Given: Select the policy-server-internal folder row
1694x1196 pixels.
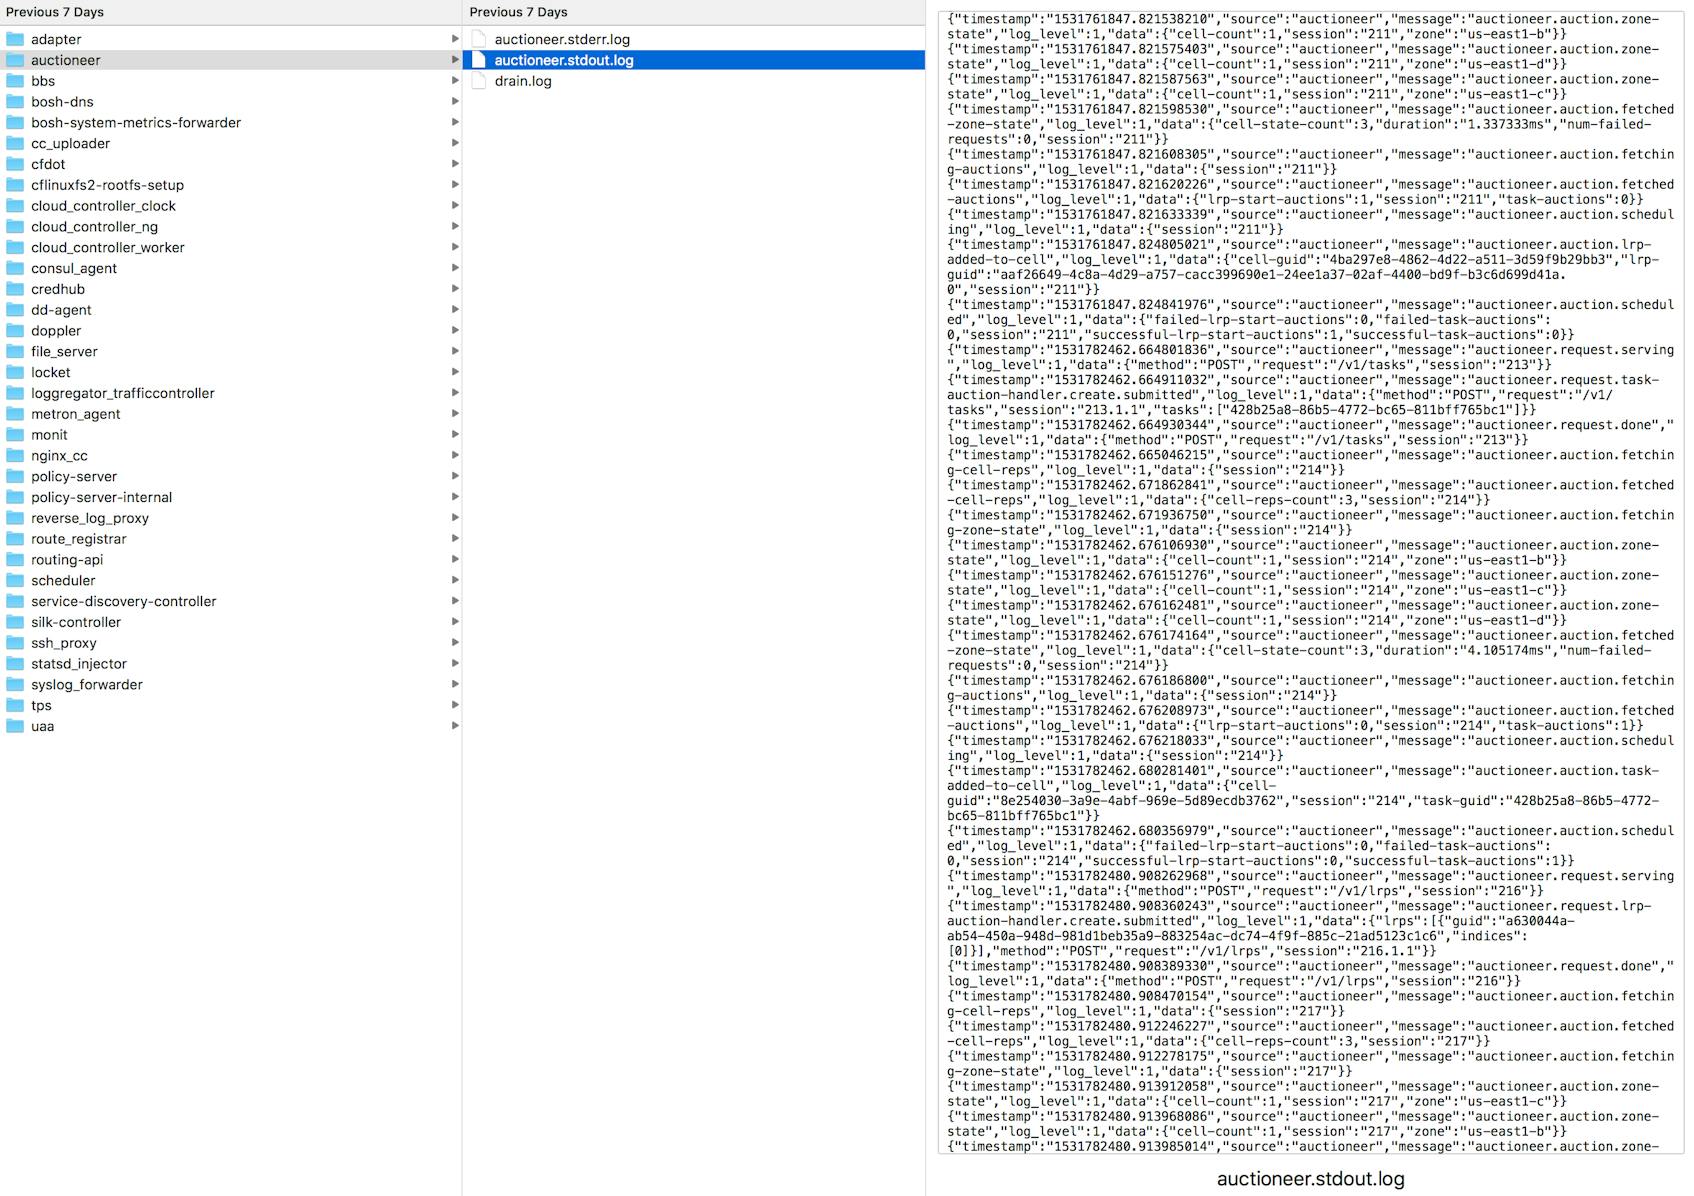Looking at the screenshot, I should coord(102,497).
